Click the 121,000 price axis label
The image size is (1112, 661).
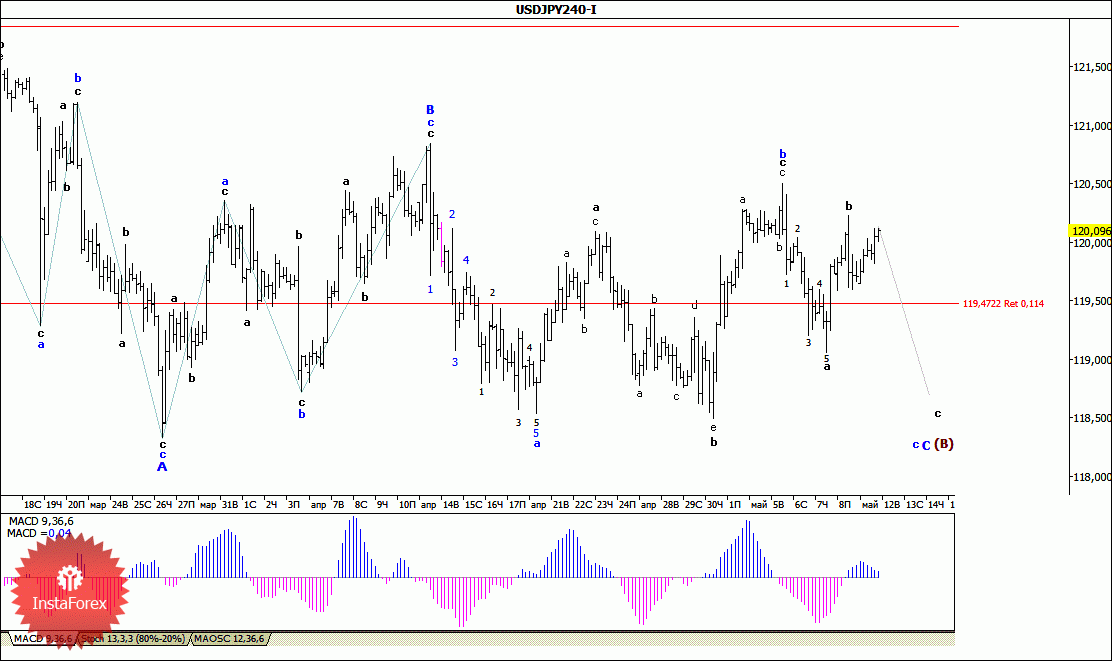(x=1092, y=126)
